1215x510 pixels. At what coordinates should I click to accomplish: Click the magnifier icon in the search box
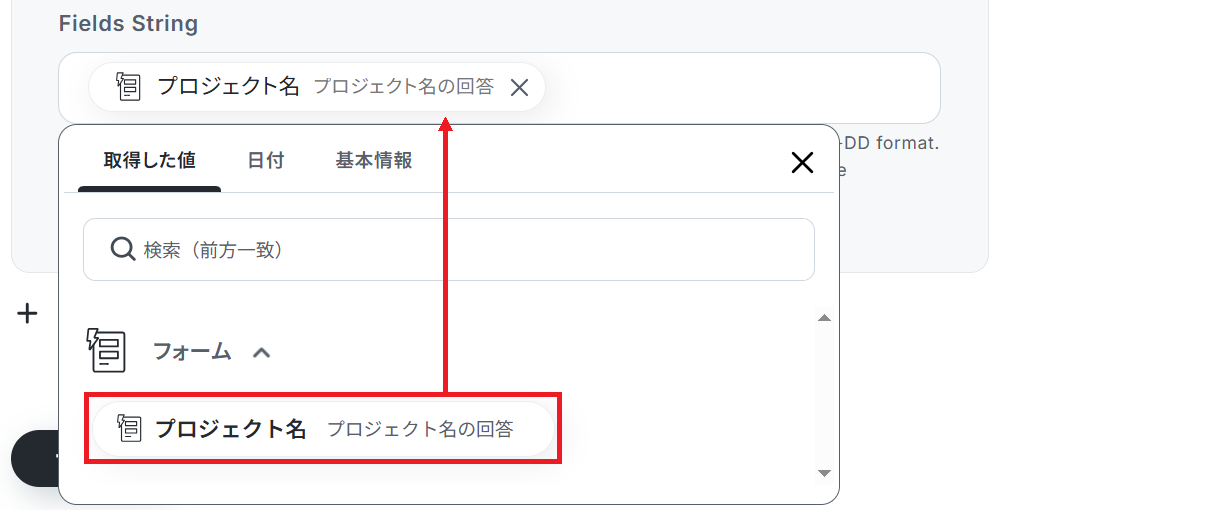[x=122, y=249]
